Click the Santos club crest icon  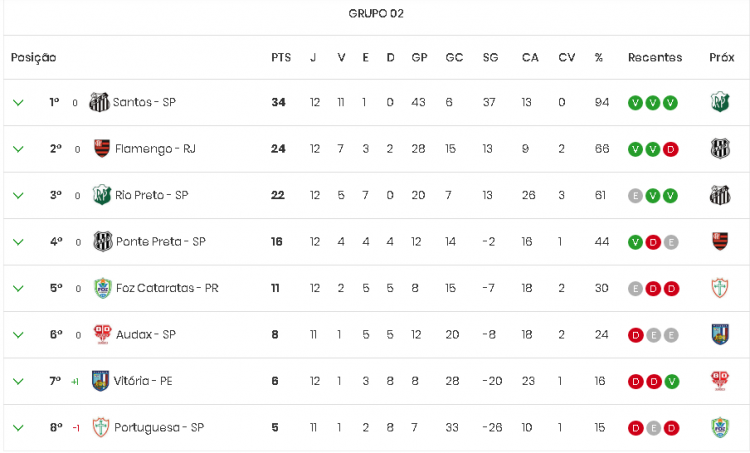tap(99, 102)
